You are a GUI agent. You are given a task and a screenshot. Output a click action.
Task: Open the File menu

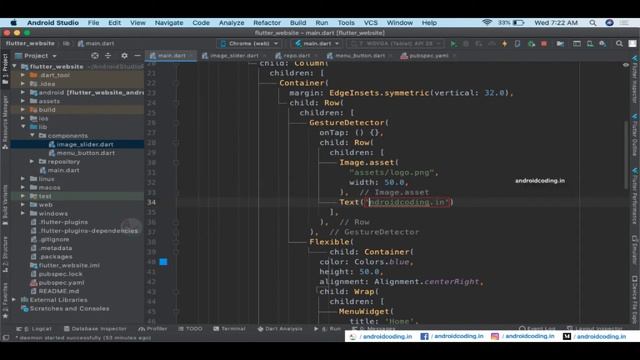93,23
